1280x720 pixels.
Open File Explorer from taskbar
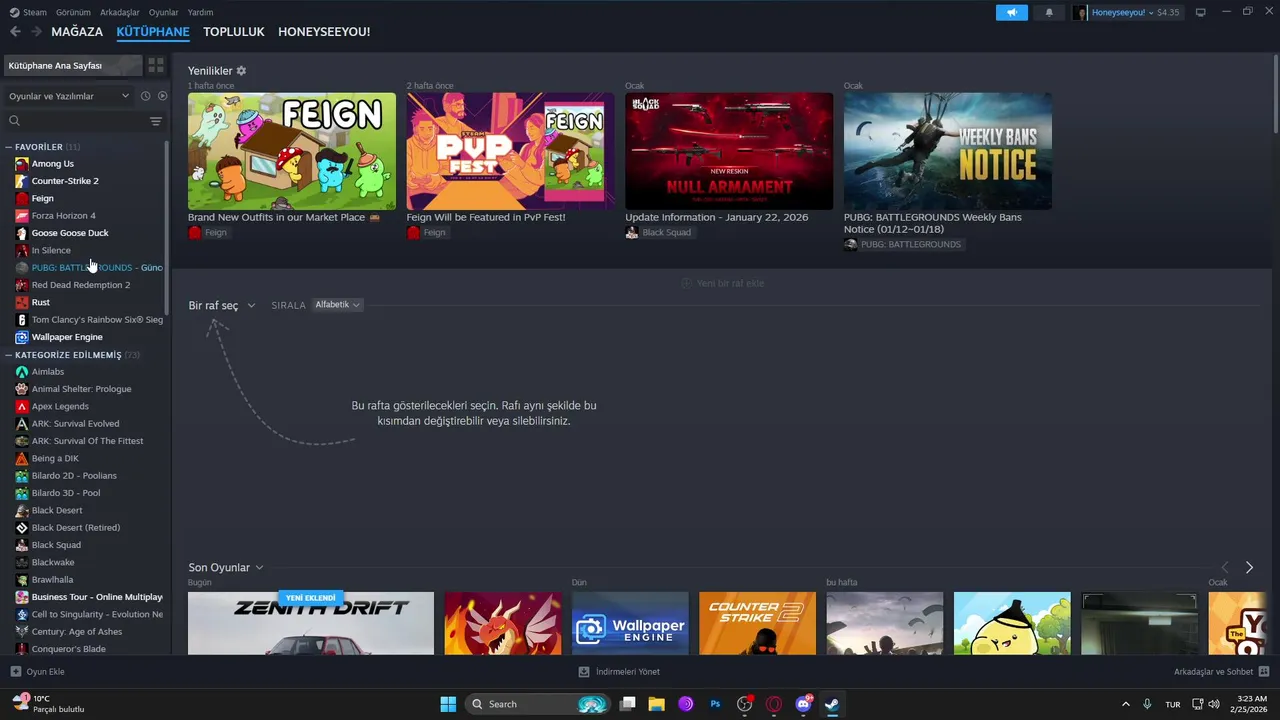click(x=656, y=704)
